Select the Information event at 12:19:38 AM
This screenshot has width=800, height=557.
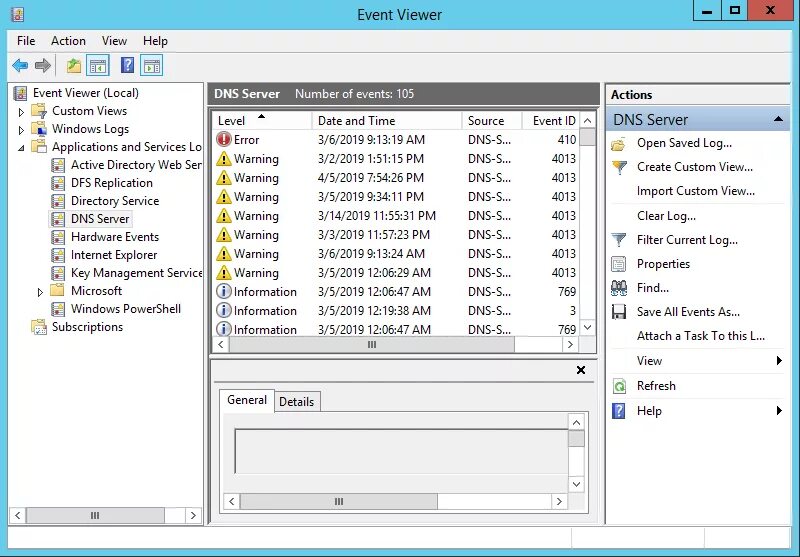coord(396,311)
